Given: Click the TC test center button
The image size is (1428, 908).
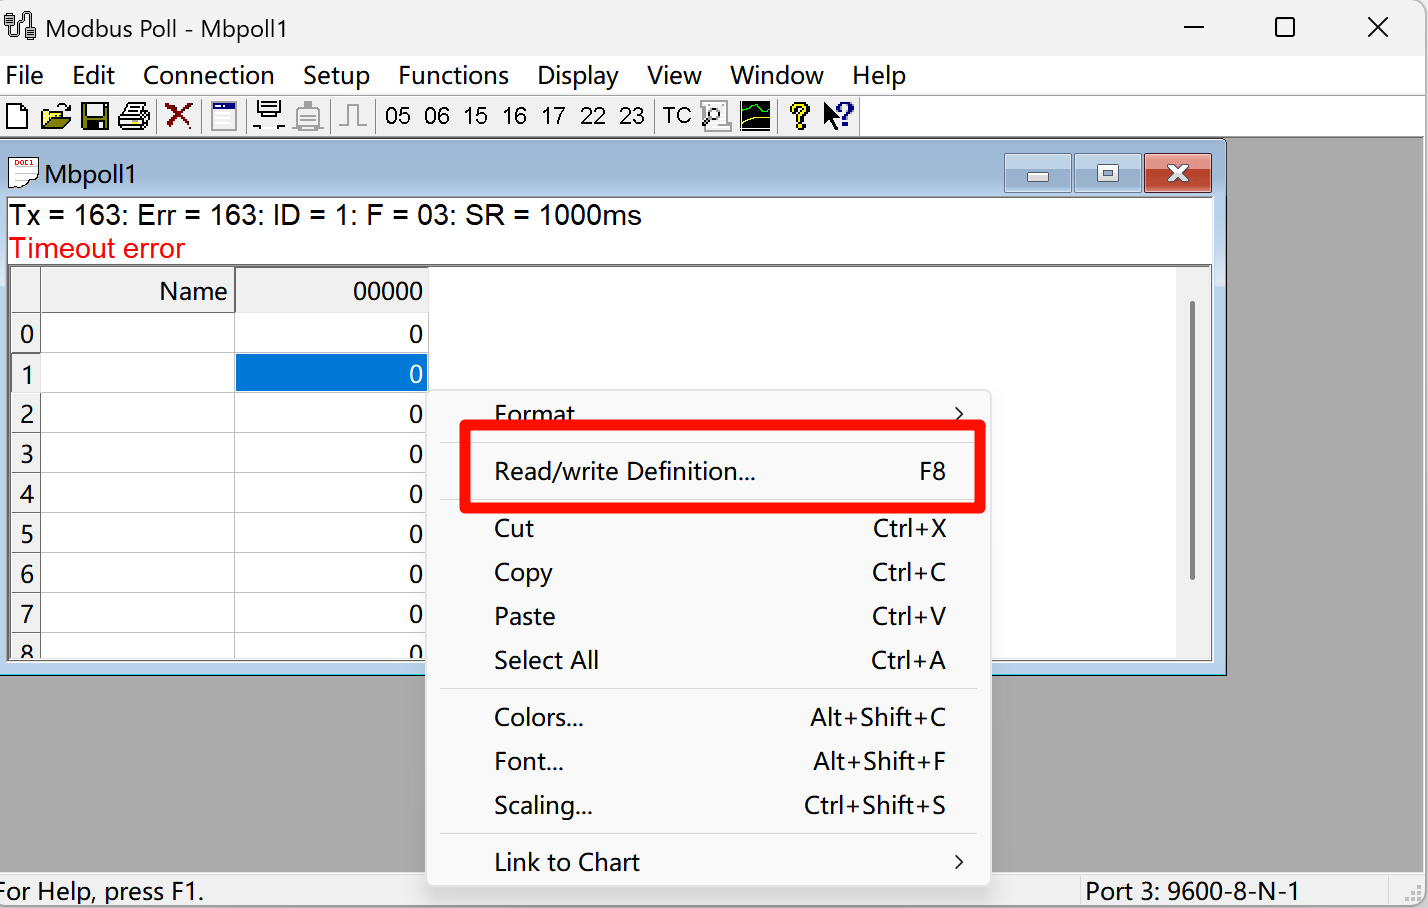Looking at the screenshot, I should click(x=677, y=116).
